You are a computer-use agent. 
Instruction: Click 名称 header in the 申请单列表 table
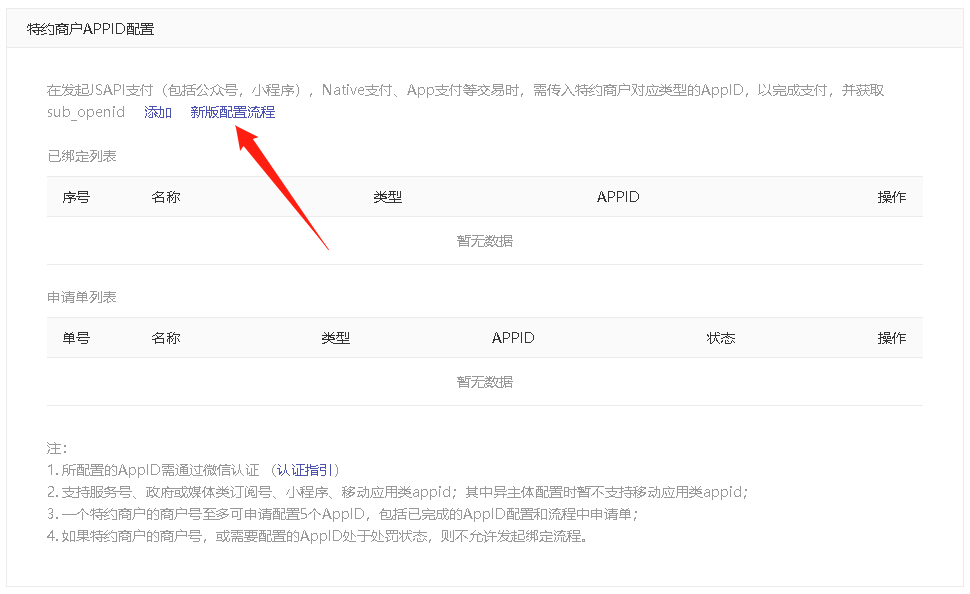point(166,338)
